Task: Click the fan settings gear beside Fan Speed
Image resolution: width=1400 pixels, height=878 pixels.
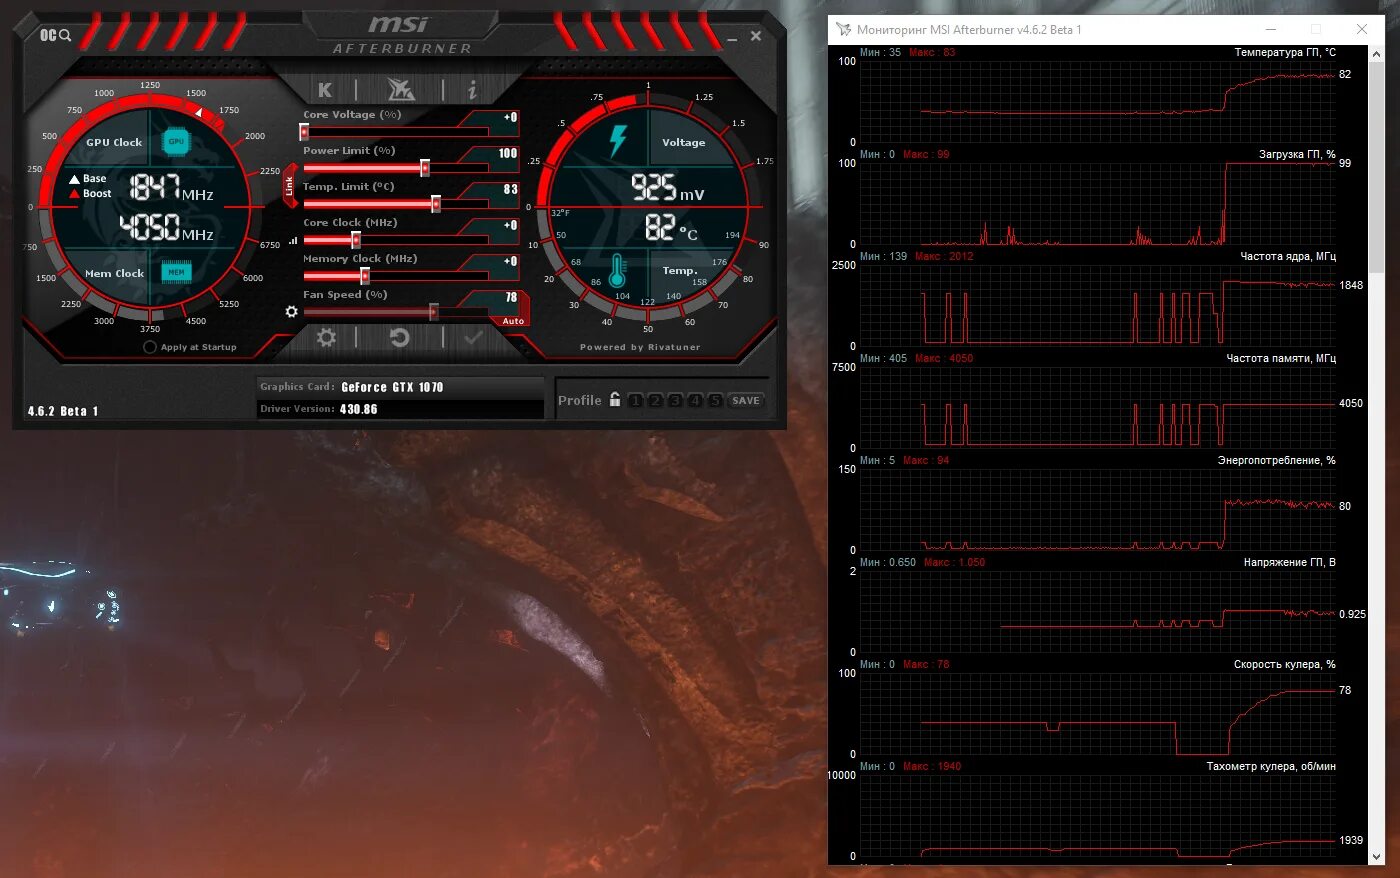Action: click(x=291, y=312)
